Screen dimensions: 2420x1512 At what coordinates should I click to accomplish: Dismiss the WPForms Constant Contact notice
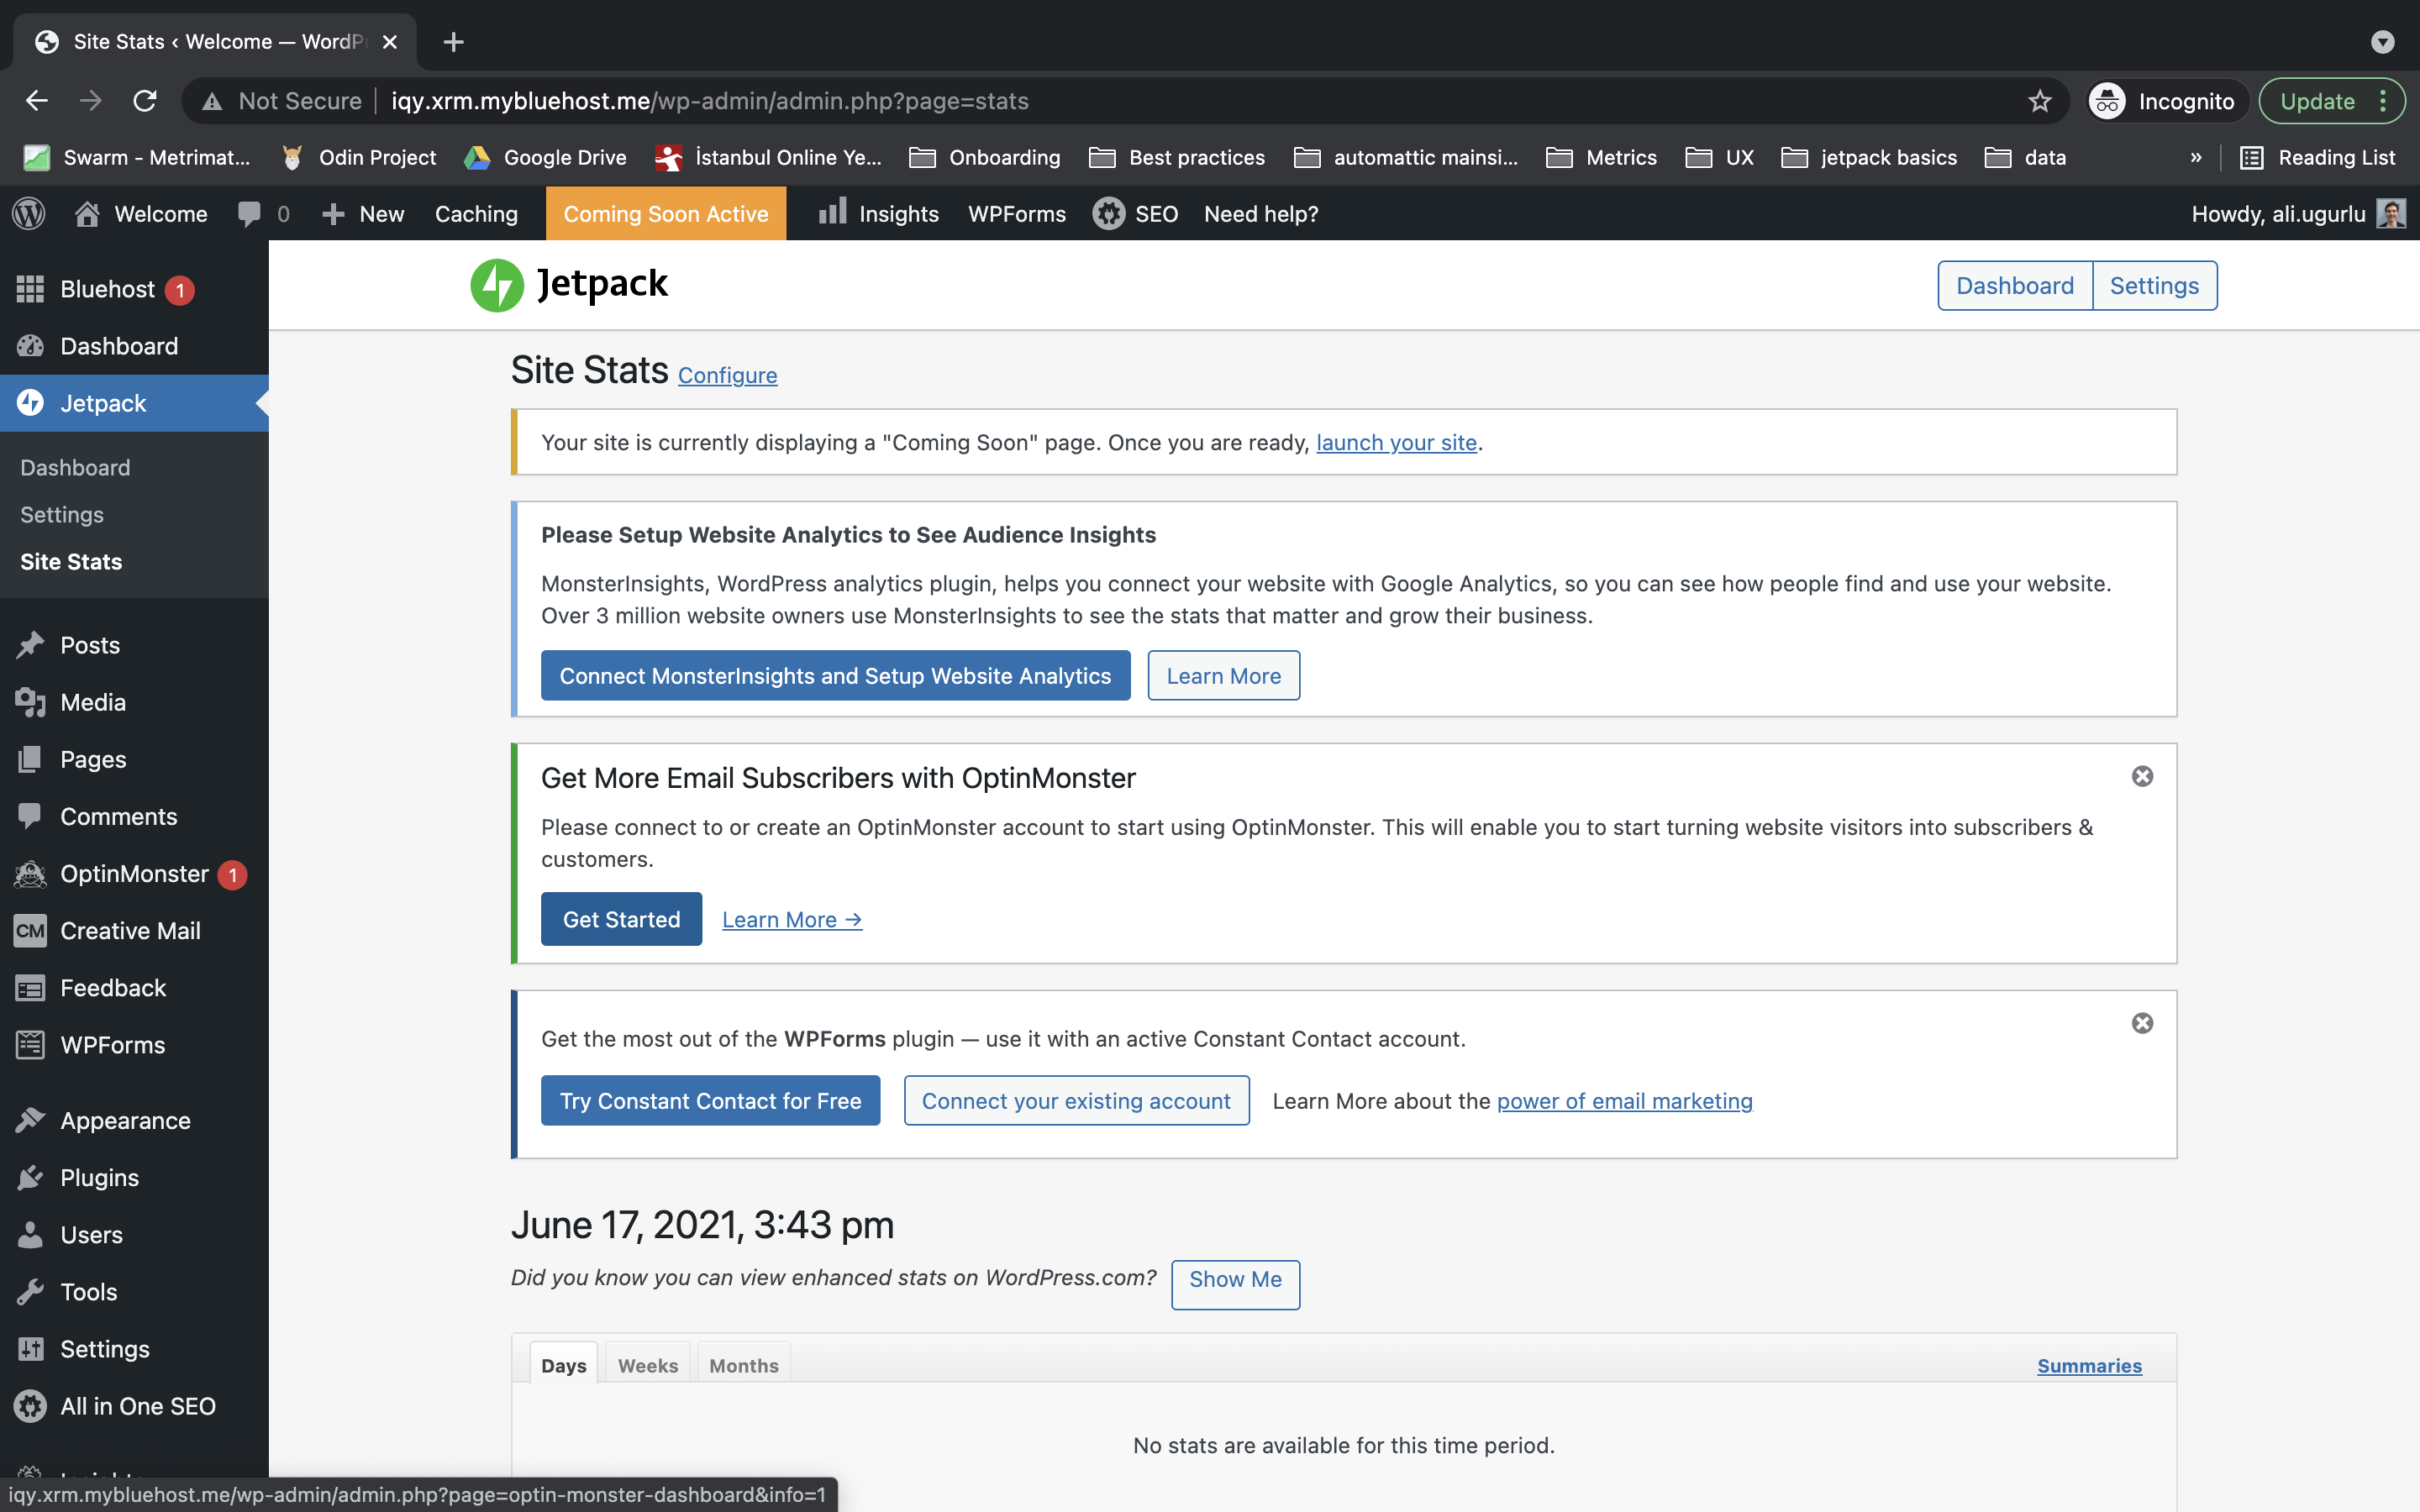pyautogui.click(x=2142, y=1023)
